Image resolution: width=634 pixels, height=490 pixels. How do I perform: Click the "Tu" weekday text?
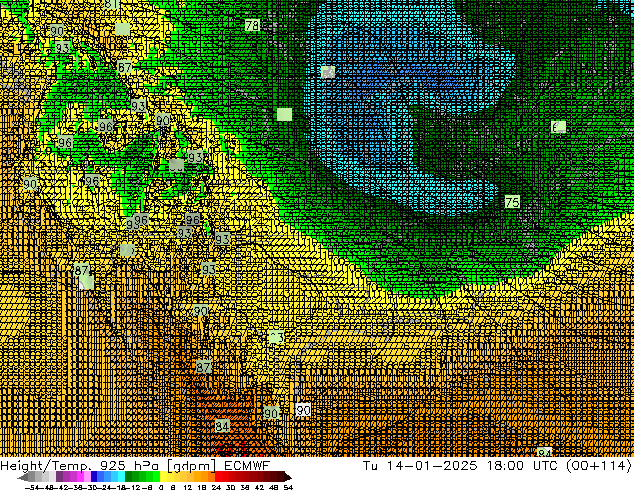pos(370,466)
